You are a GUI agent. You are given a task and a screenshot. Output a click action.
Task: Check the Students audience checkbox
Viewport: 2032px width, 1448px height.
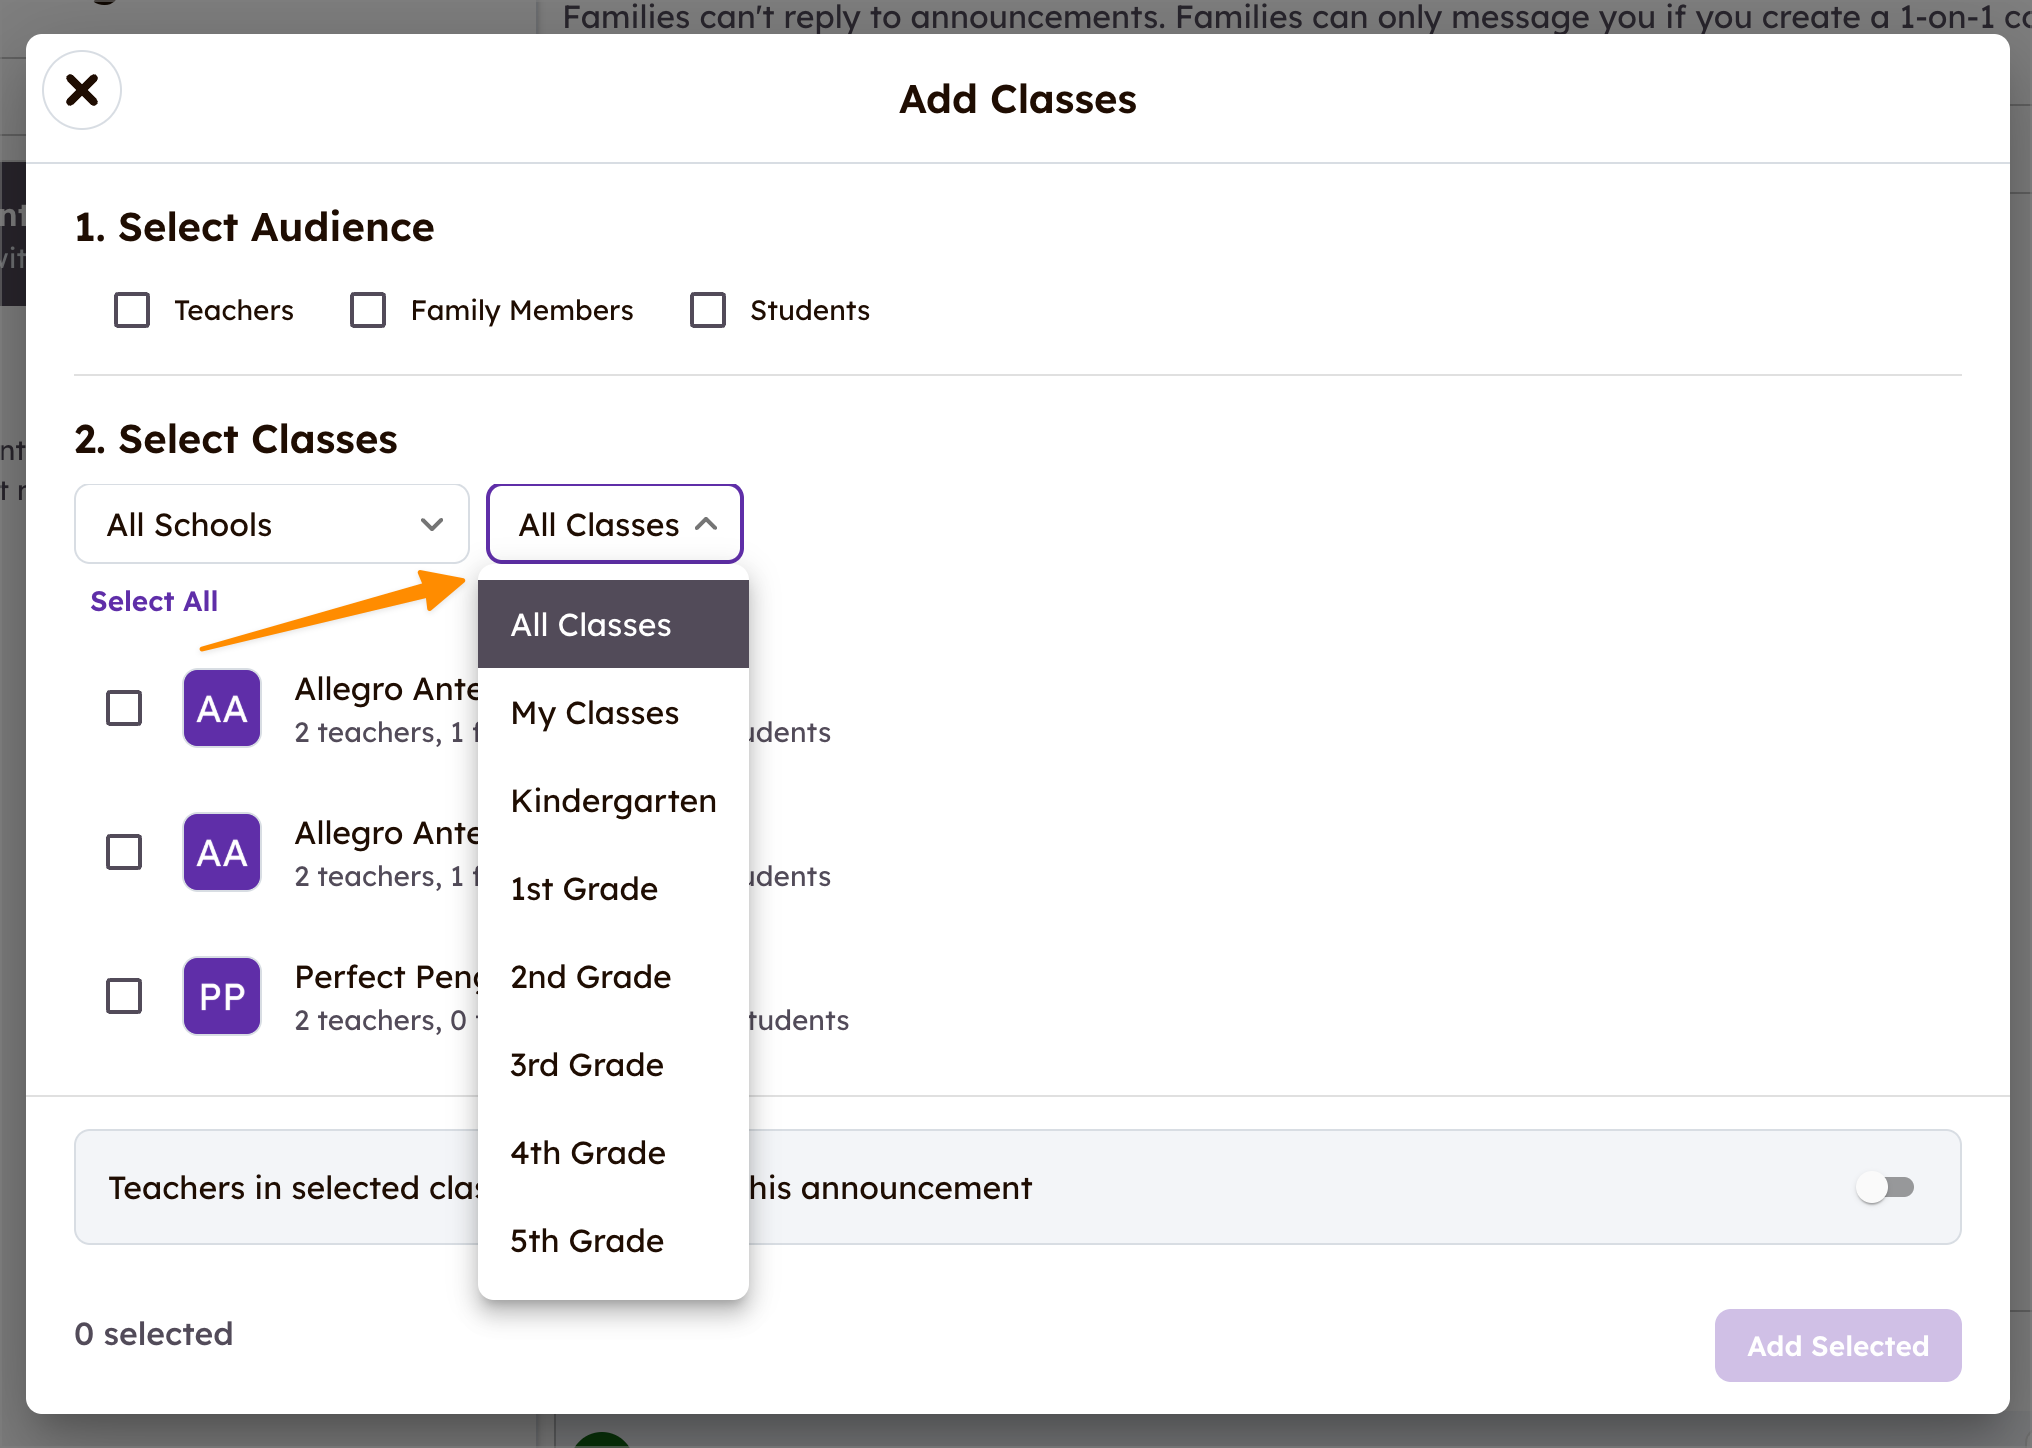tap(707, 310)
